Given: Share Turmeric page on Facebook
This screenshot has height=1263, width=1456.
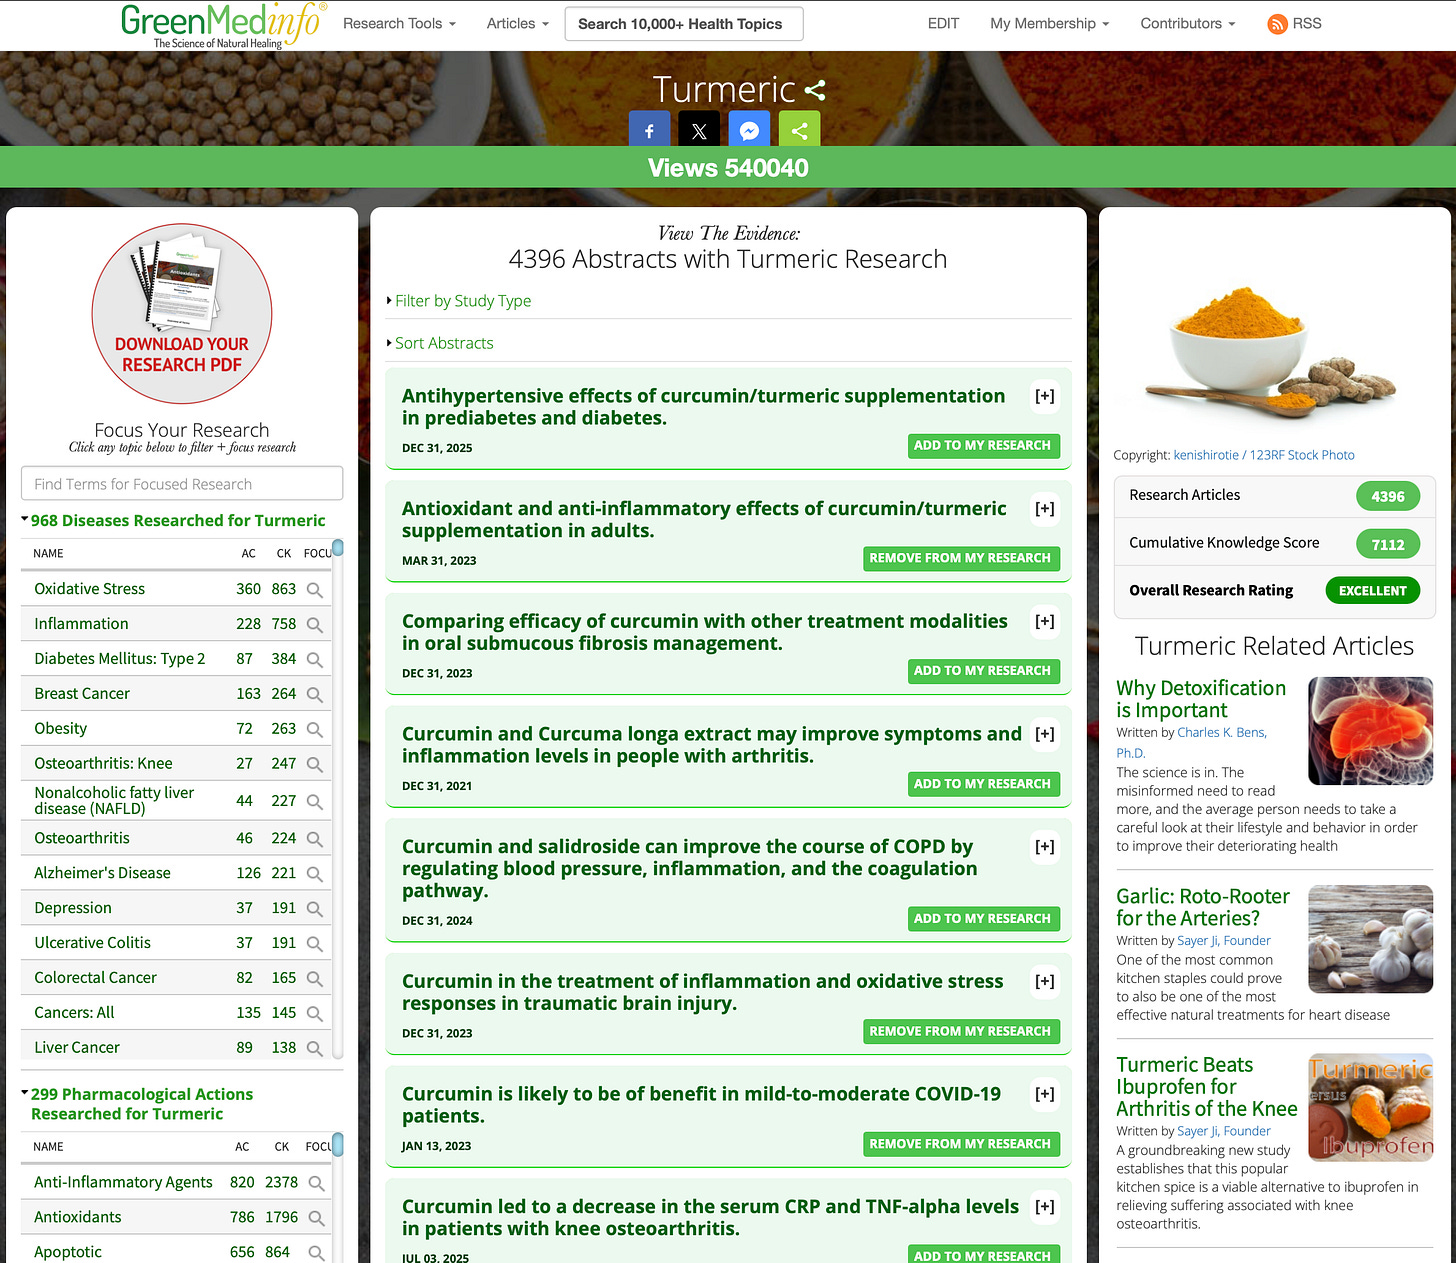Looking at the screenshot, I should 649,130.
